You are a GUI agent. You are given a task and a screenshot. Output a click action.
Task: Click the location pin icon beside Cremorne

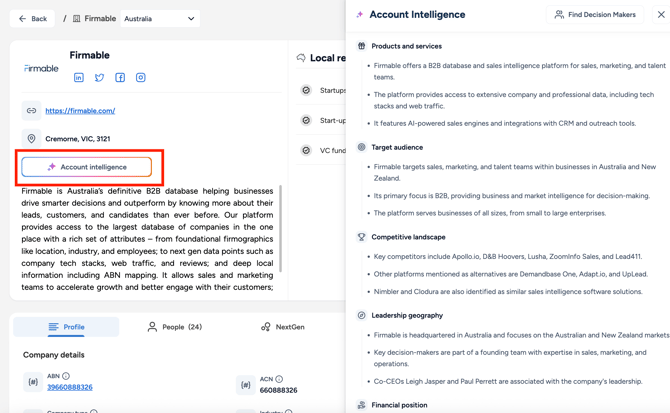point(32,139)
